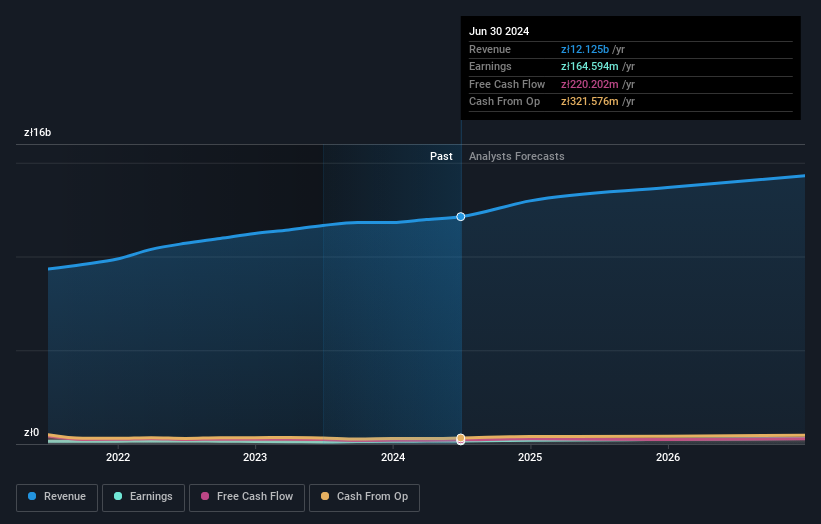Click the zł12.125b revenue value

pyautogui.click(x=585, y=49)
